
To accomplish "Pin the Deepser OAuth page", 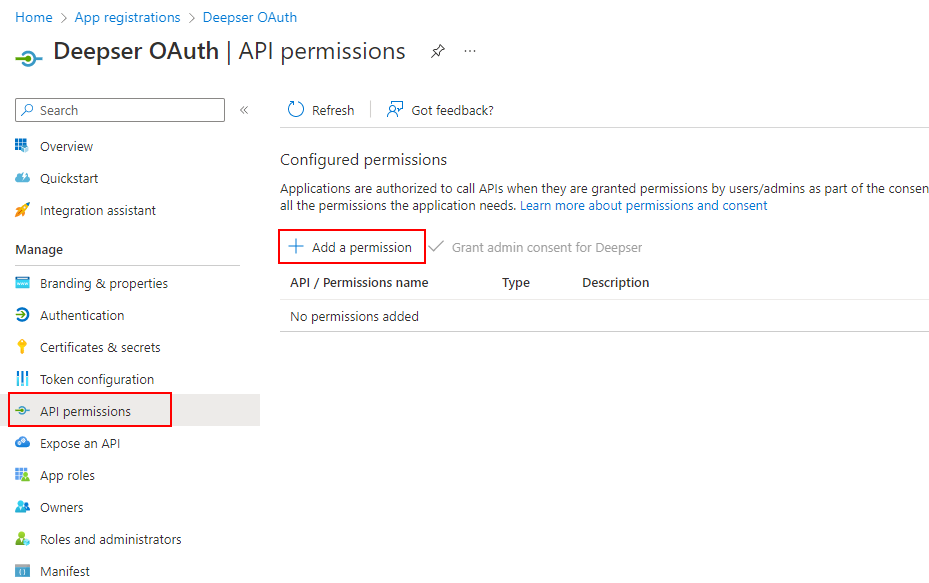I will tap(437, 52).
